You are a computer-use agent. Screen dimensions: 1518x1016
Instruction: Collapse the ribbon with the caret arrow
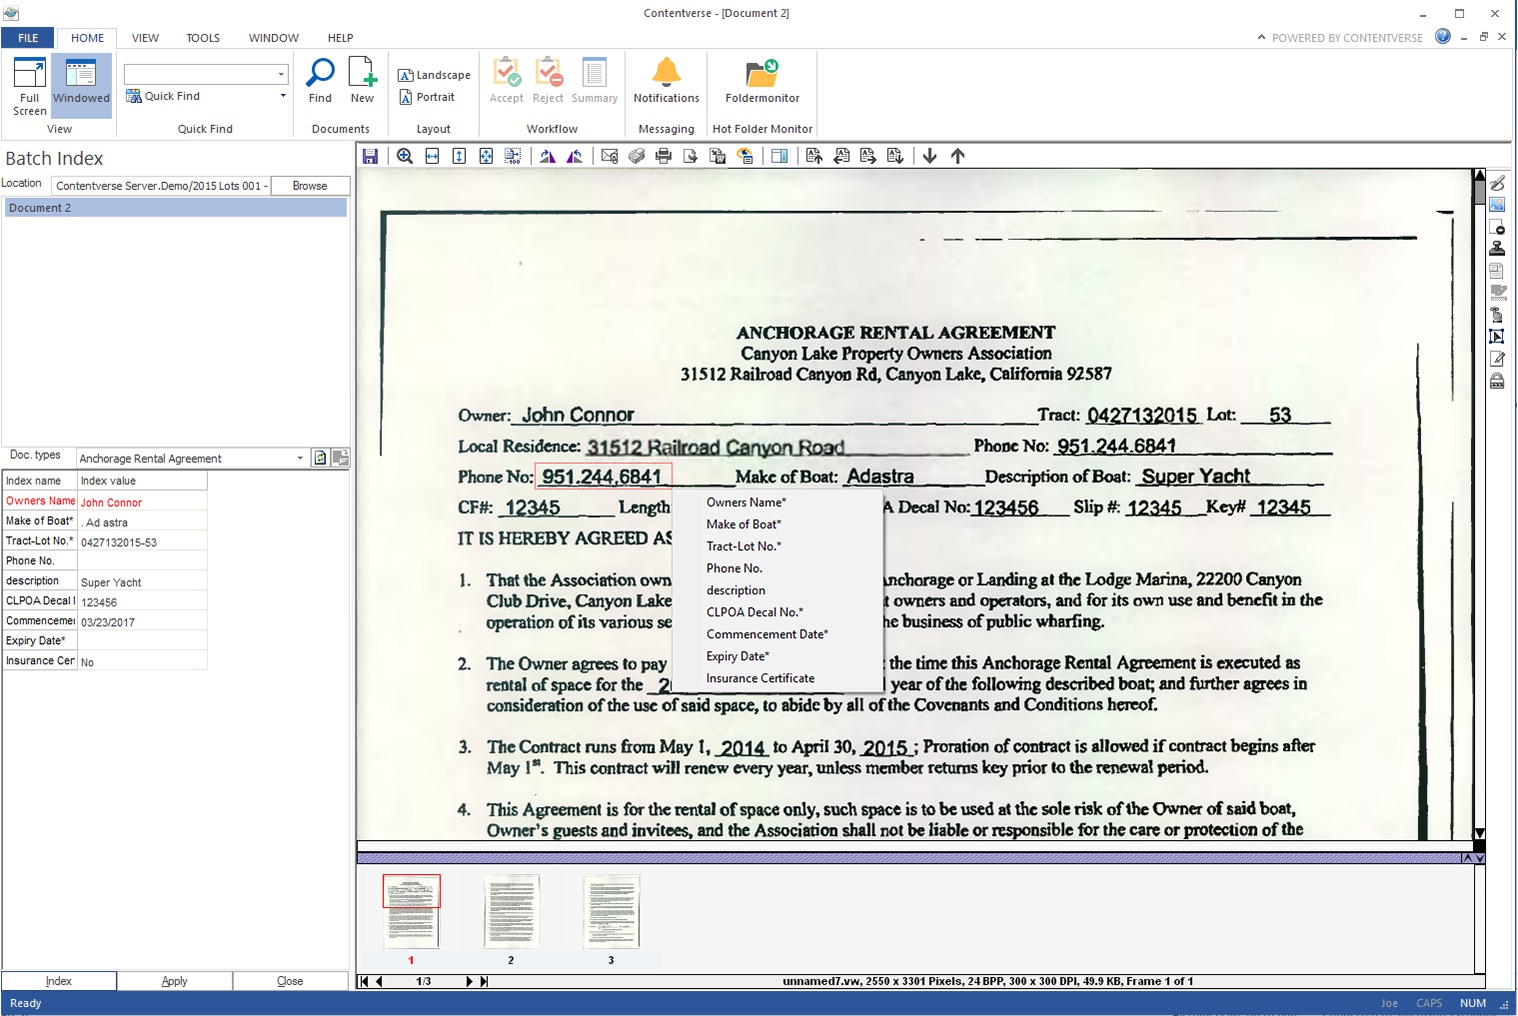(1261, 37)
